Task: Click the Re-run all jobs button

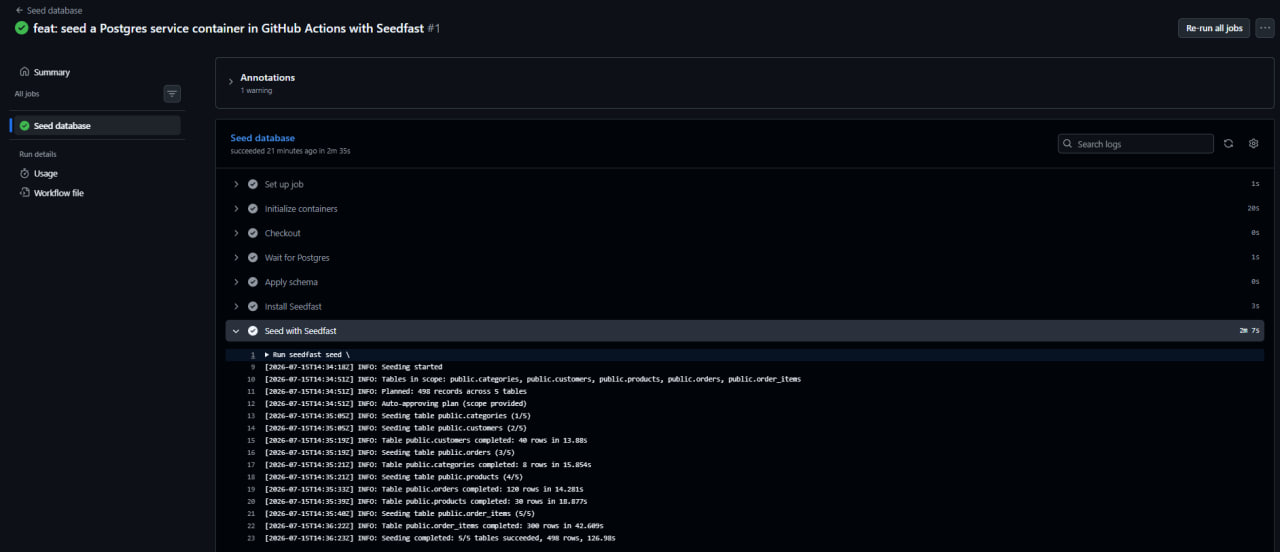Action: pyautogui.click(x=1214, y=28)
